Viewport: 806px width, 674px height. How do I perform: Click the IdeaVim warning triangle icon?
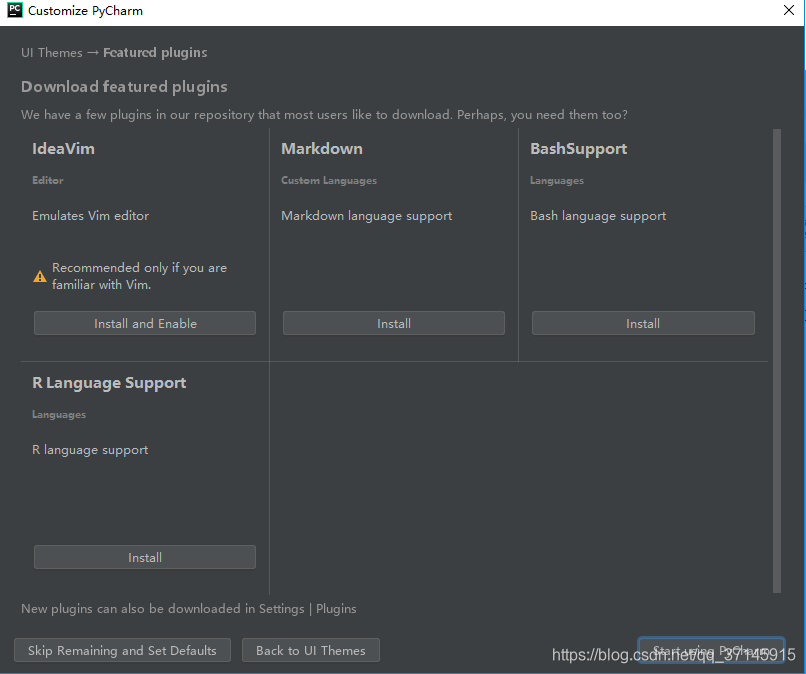40,277
